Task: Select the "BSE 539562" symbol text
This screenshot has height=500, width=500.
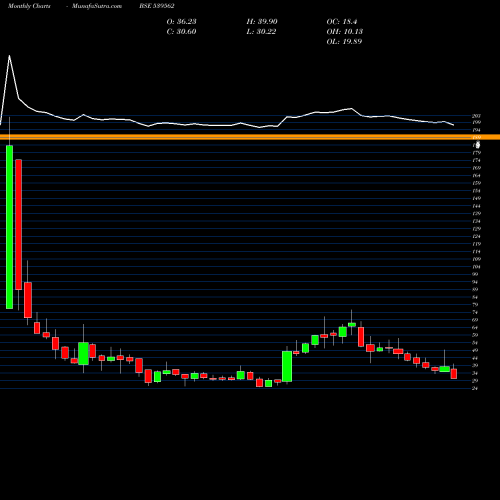Action: click(x=157, y=6)
